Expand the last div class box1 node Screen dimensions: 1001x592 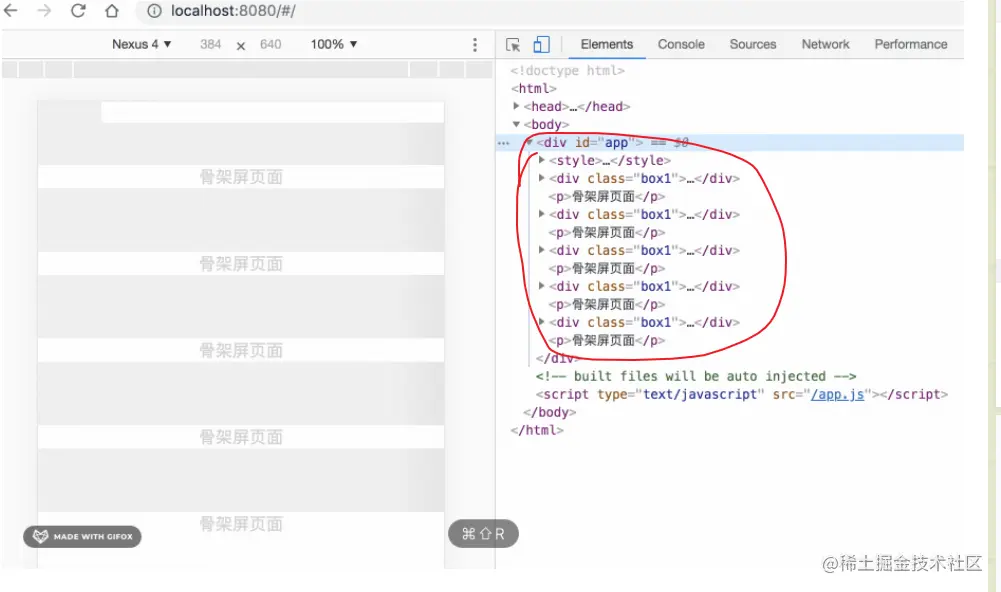point(541,322)
